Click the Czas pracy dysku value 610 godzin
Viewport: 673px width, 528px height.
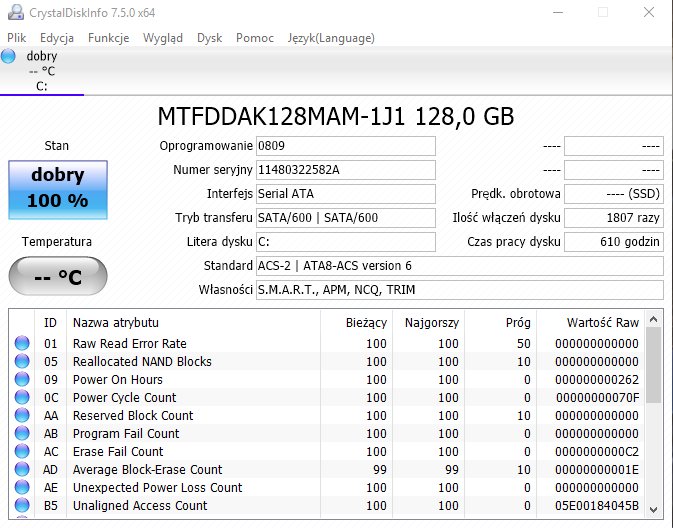point(614,242)
